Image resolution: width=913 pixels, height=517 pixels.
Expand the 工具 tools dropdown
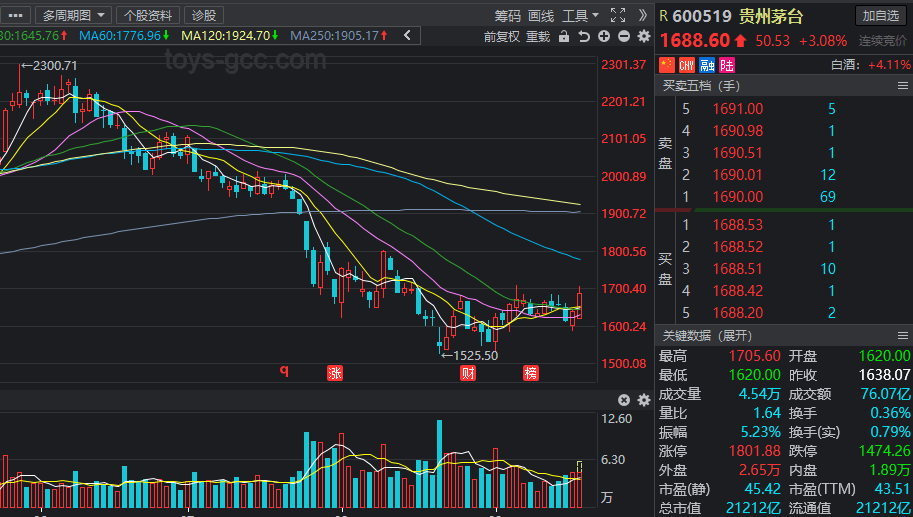coord(580,16)
